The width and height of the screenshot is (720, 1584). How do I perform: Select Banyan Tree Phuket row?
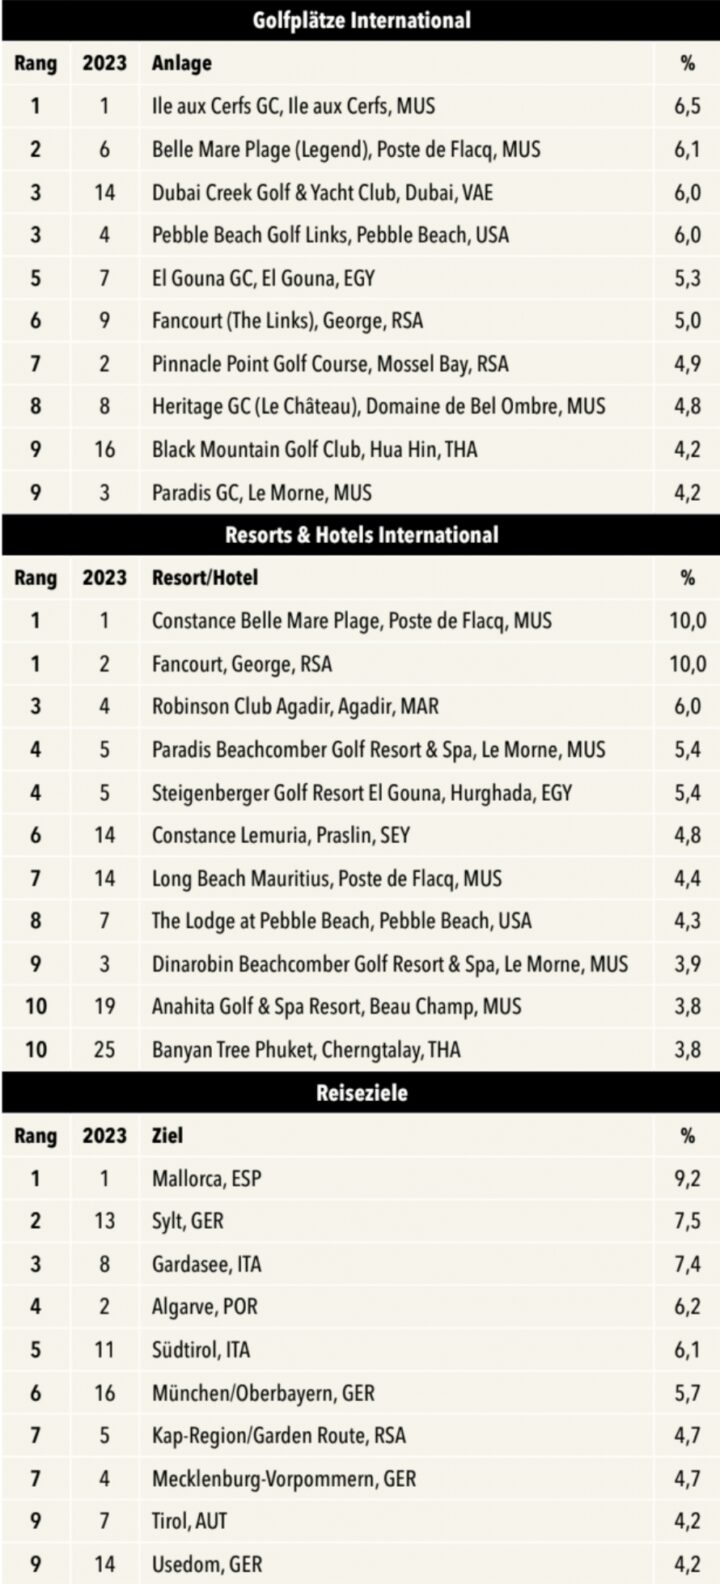(360, 1050)
